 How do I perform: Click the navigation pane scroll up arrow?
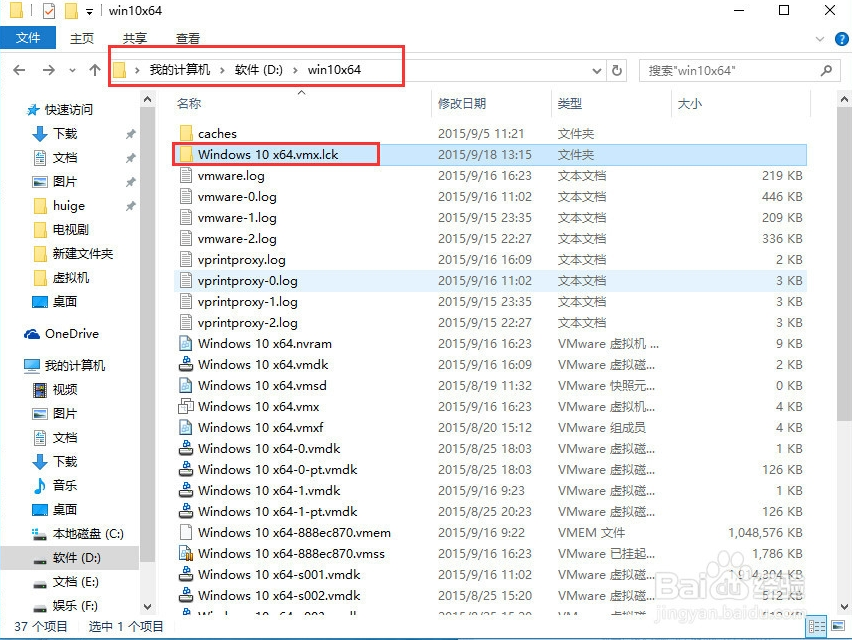147,99
